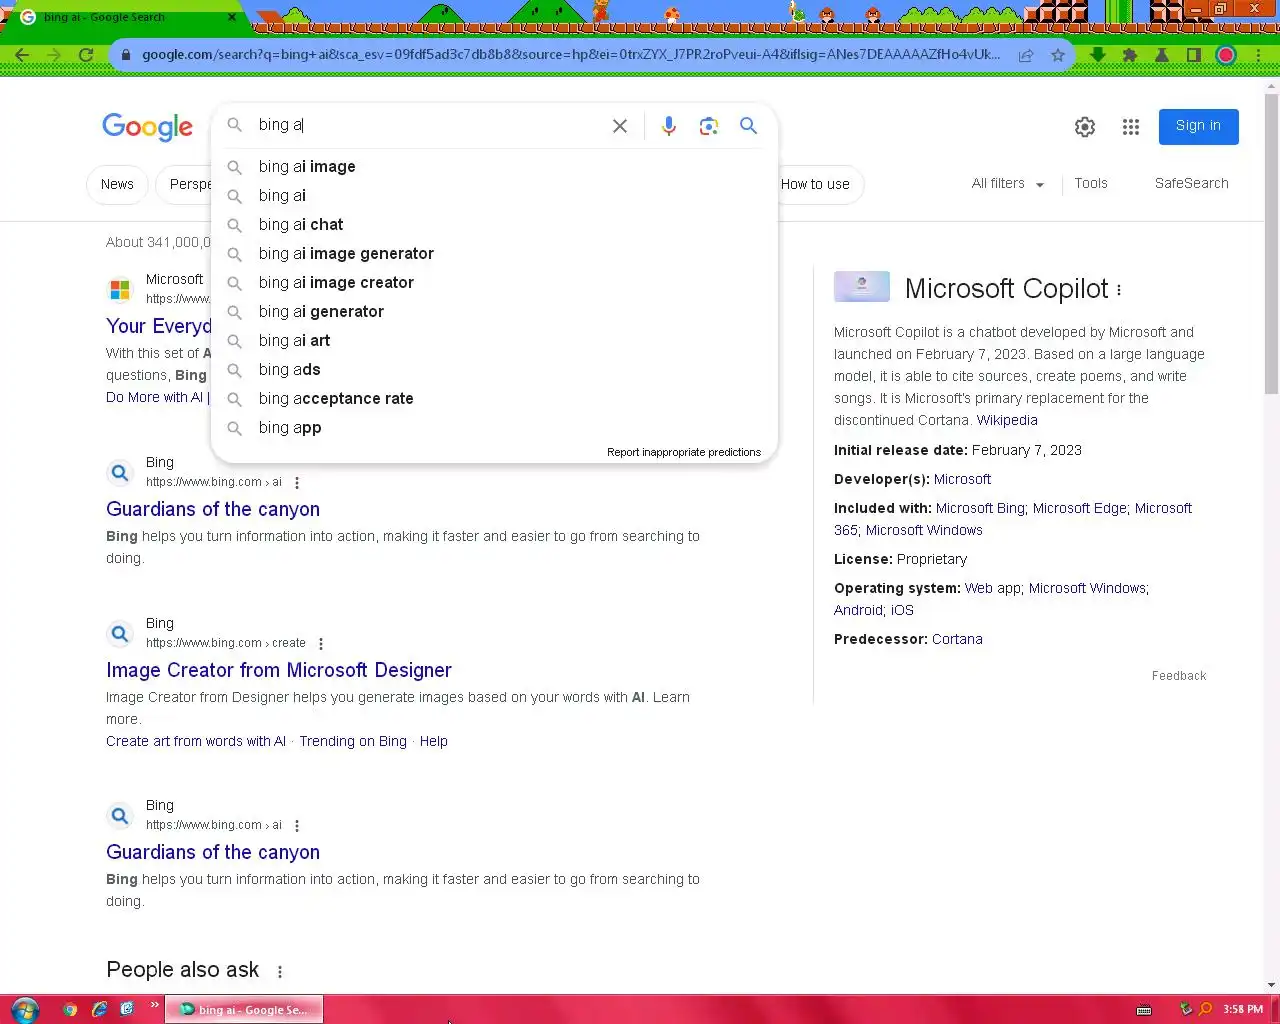Open the taskbar on-screen keyboard icon

[1144, 1009]
